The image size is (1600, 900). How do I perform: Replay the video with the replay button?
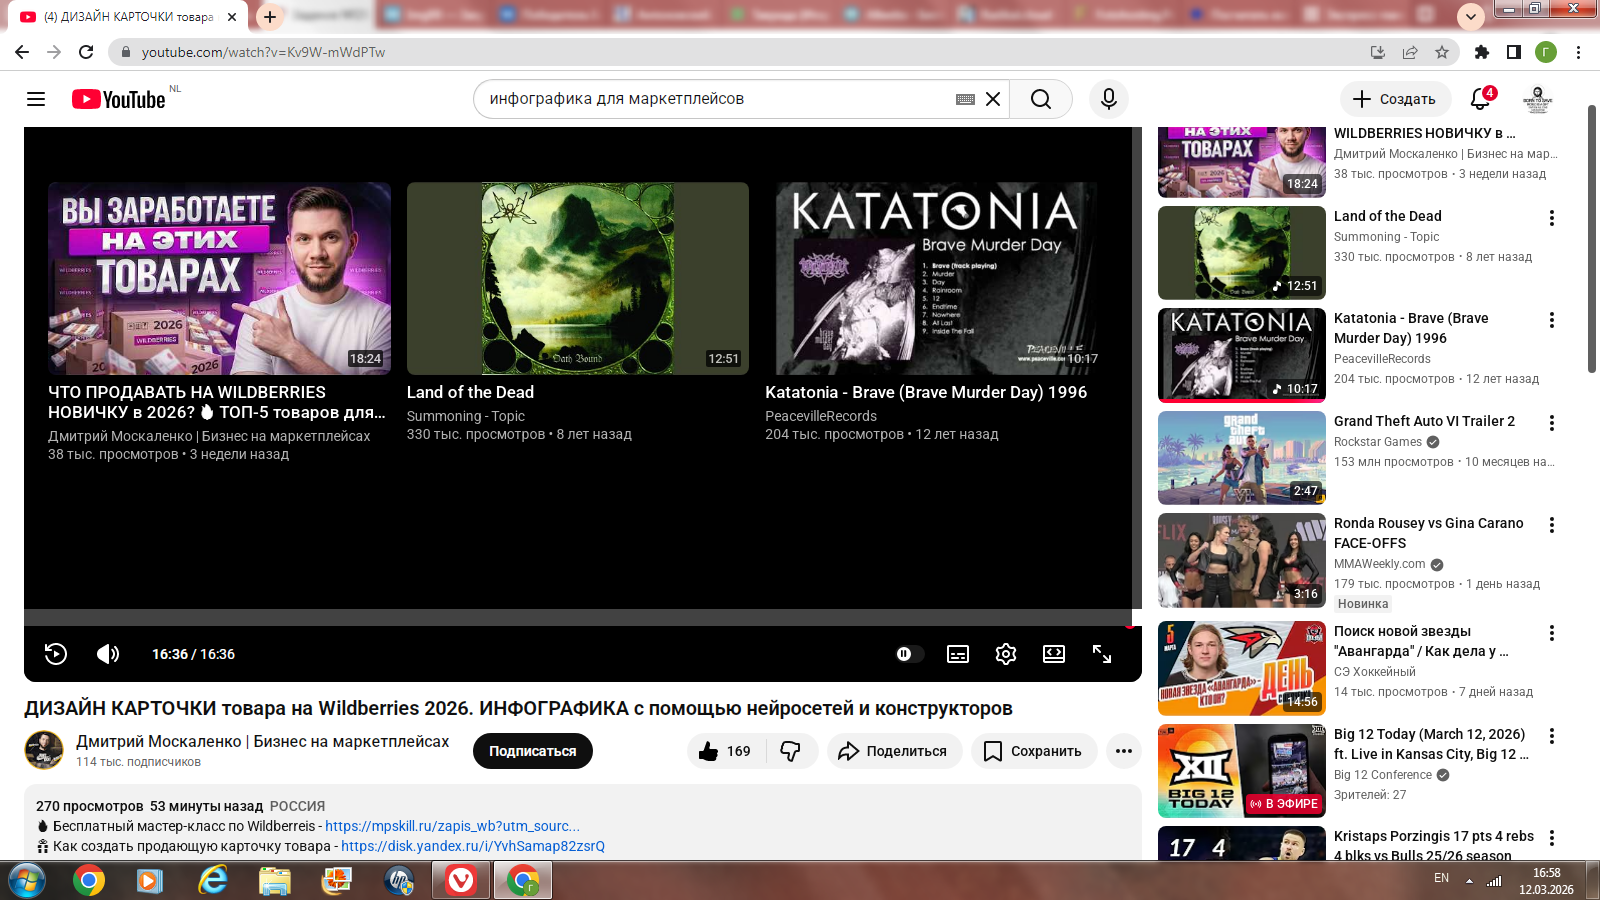[x=56, y=654]
